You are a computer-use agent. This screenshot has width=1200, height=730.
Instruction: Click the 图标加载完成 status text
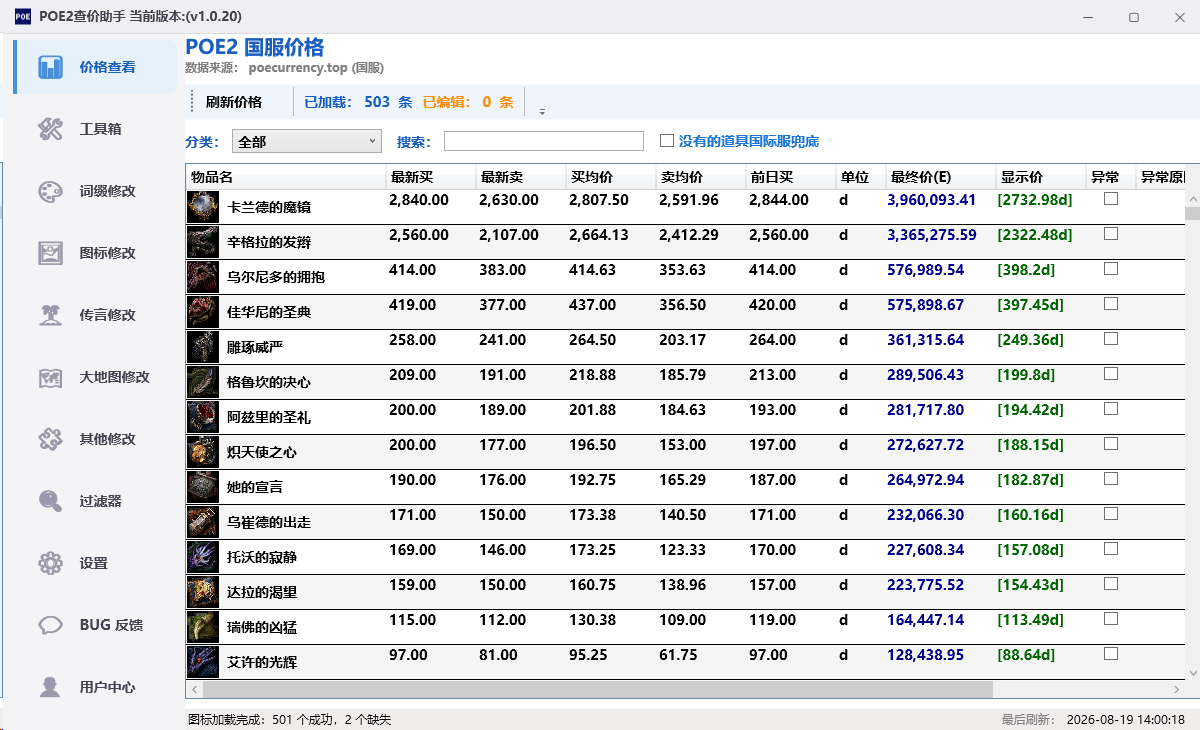point(289,720)
